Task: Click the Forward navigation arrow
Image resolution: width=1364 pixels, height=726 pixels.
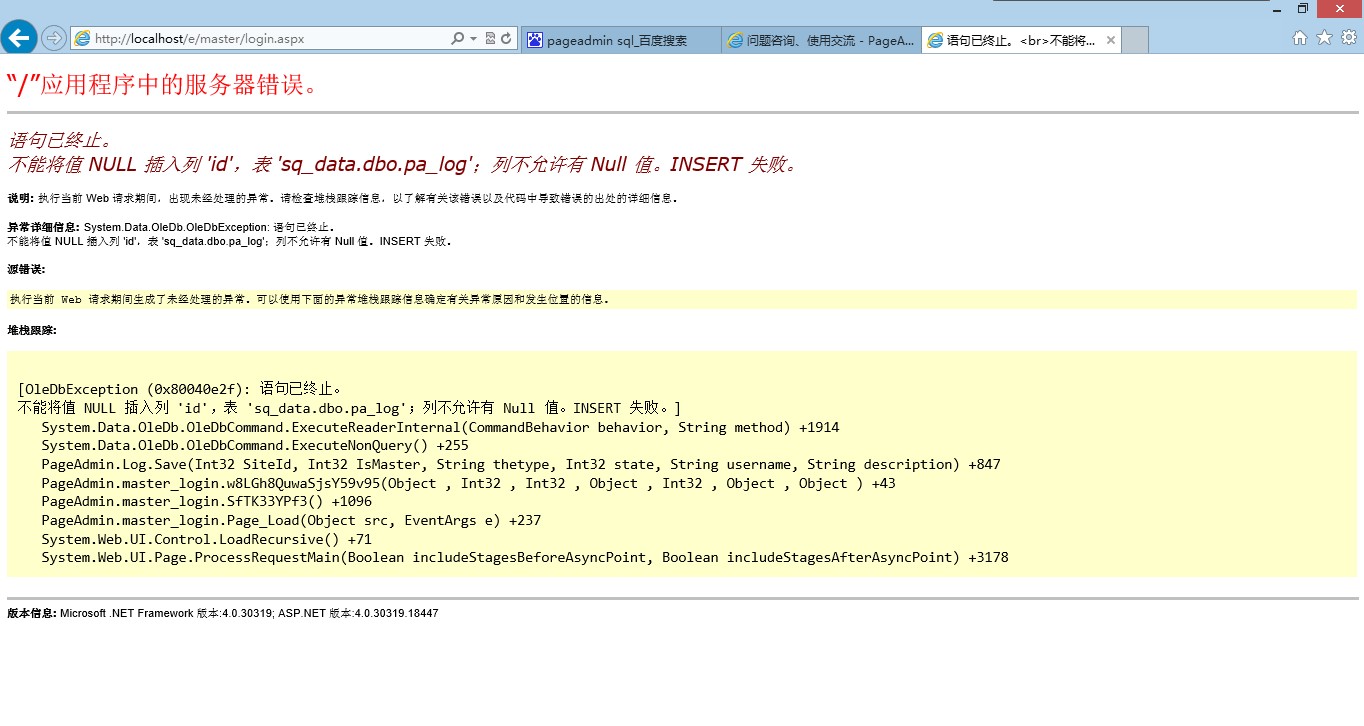Action: click(54, 38)
